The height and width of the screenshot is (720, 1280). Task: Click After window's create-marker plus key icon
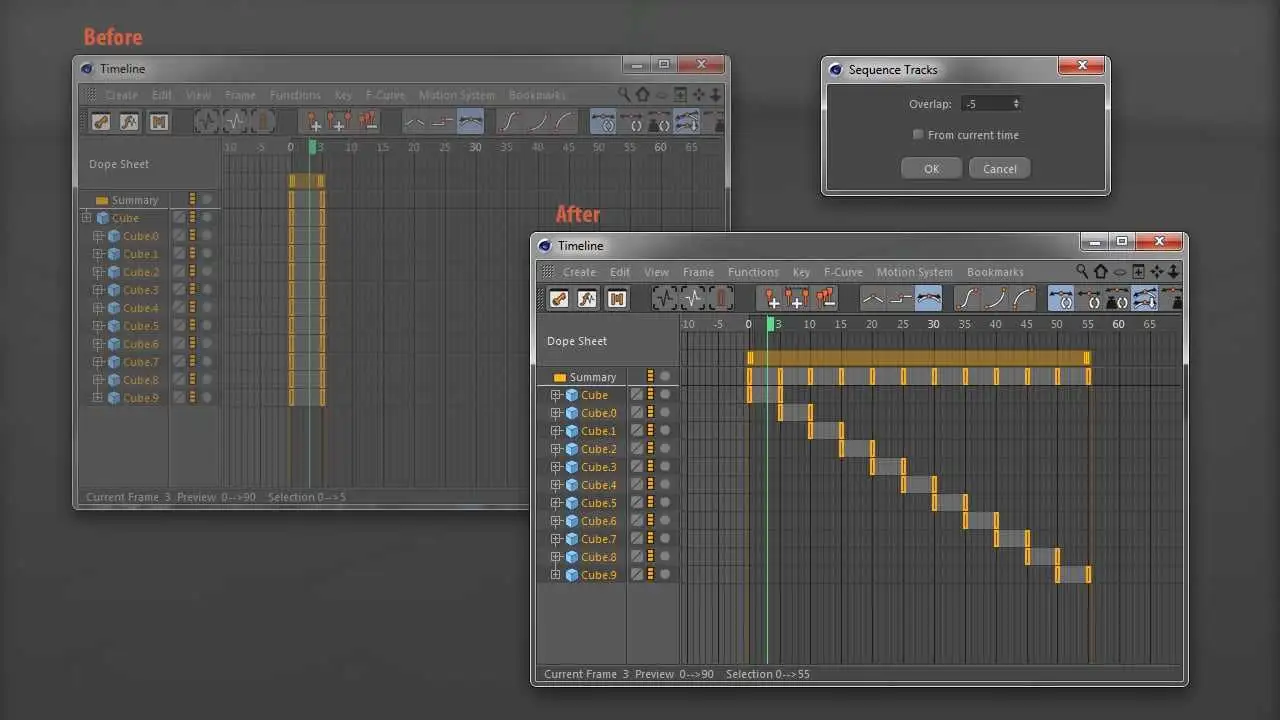coord(771,298)
